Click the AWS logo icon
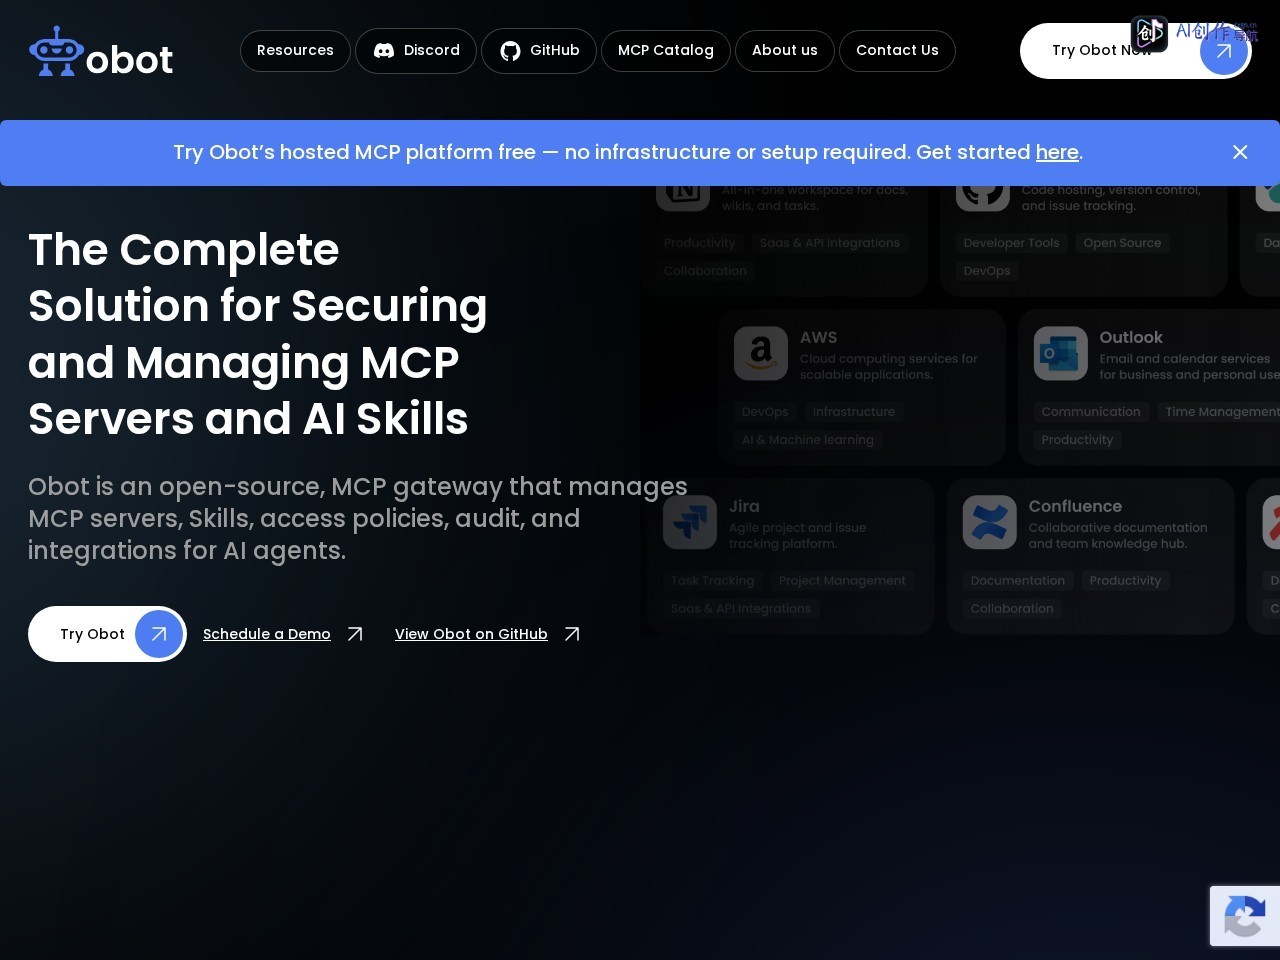 (x=761, y=353)
